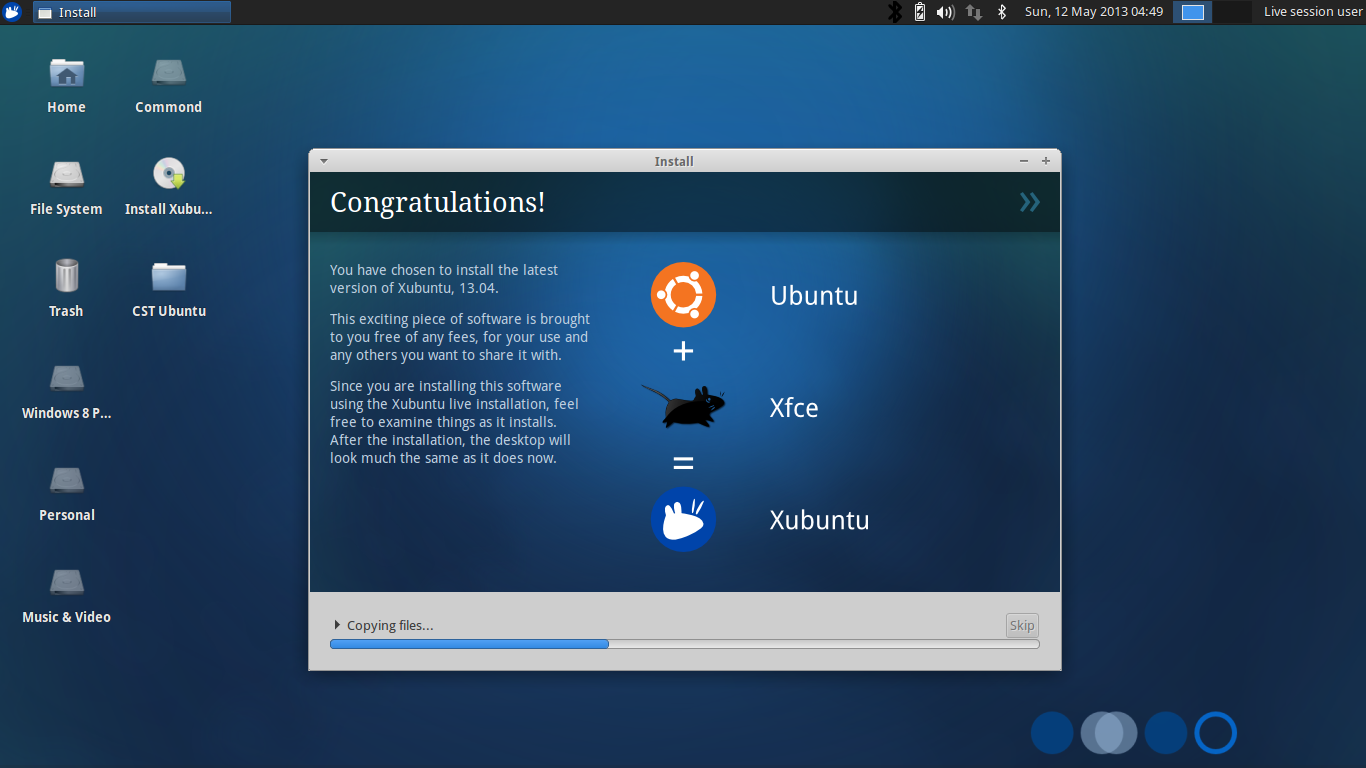Click the blue Xubuntu logo in slideshow
This screenshot has width=1366, height=768.
(683, 519)
